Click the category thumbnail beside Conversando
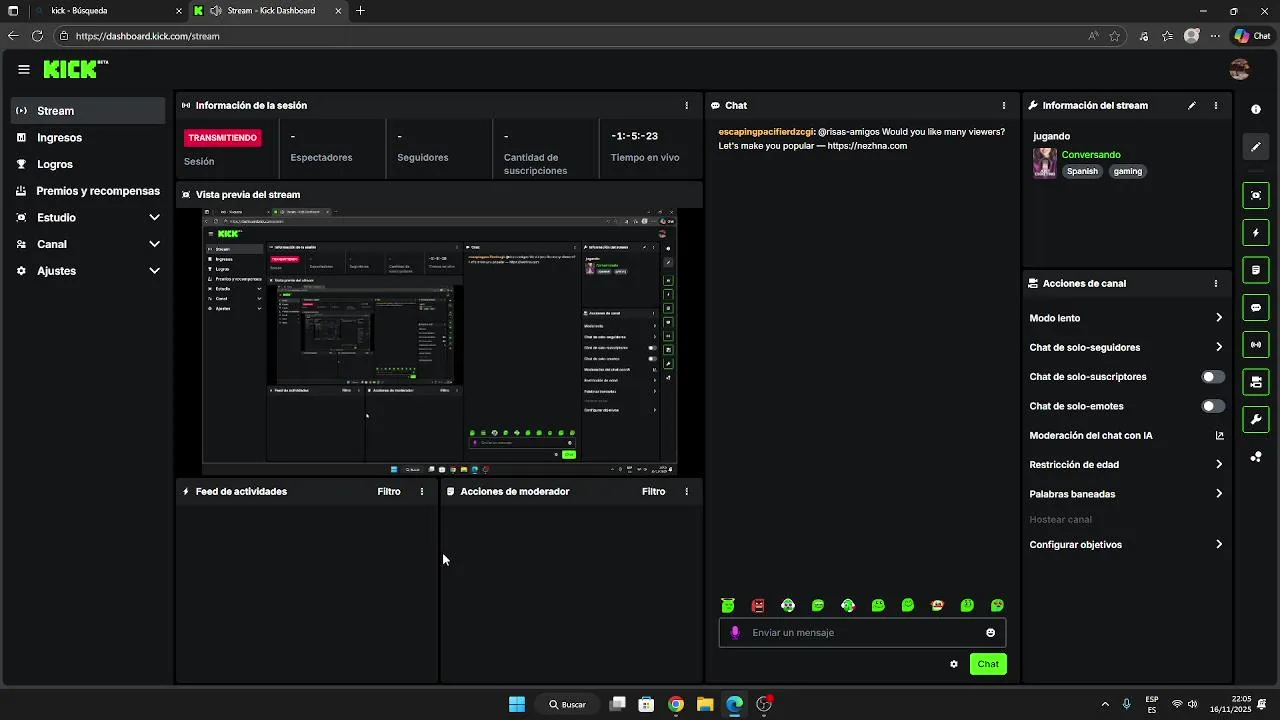The image size is (1280, 720). pos(1045,163)
